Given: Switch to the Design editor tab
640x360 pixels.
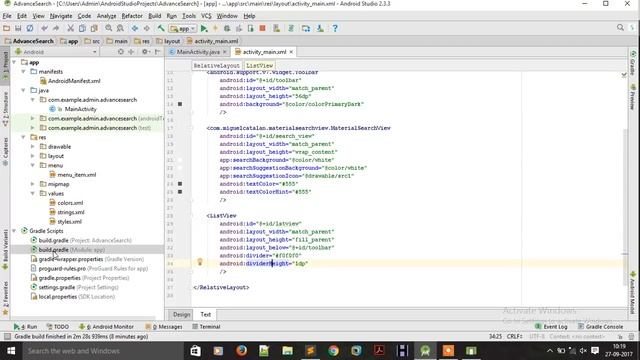Looking at the screenshot, I should tap(181, 314).
